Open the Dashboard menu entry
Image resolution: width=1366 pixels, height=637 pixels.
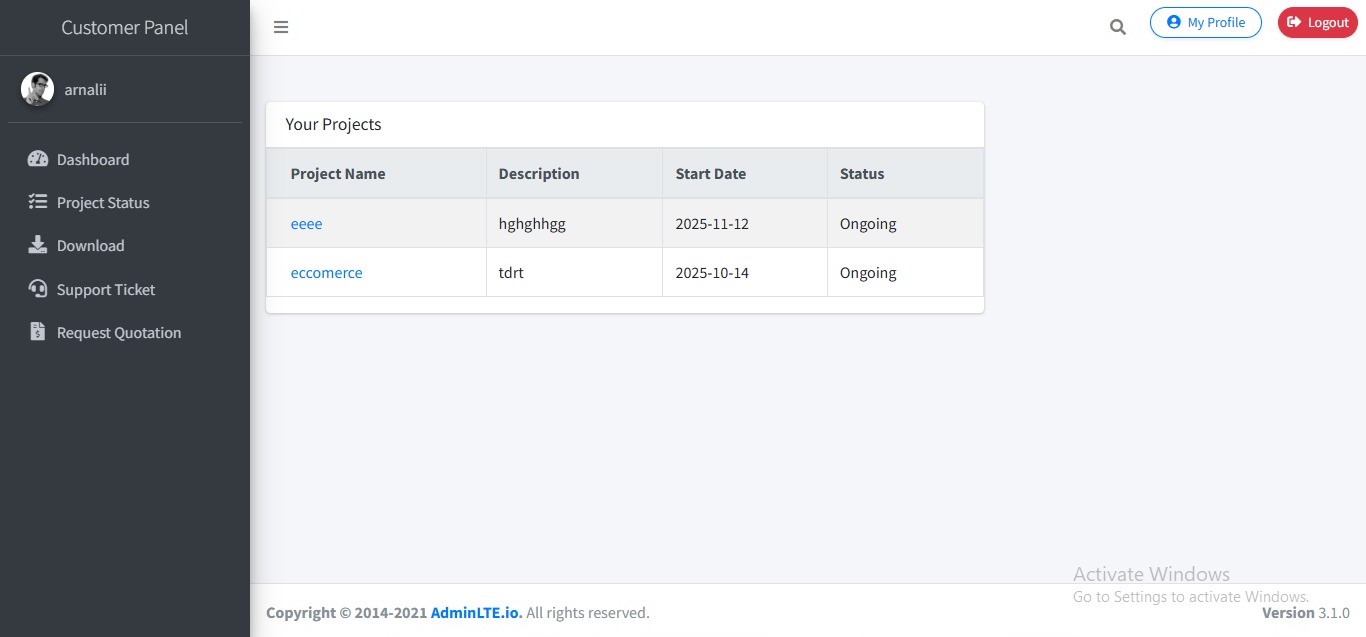pos(93,159)
